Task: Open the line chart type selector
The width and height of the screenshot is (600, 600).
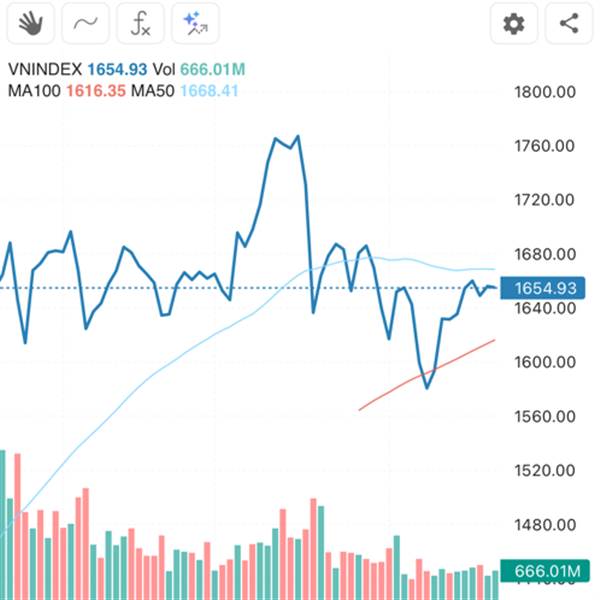Action: point(85,24)
